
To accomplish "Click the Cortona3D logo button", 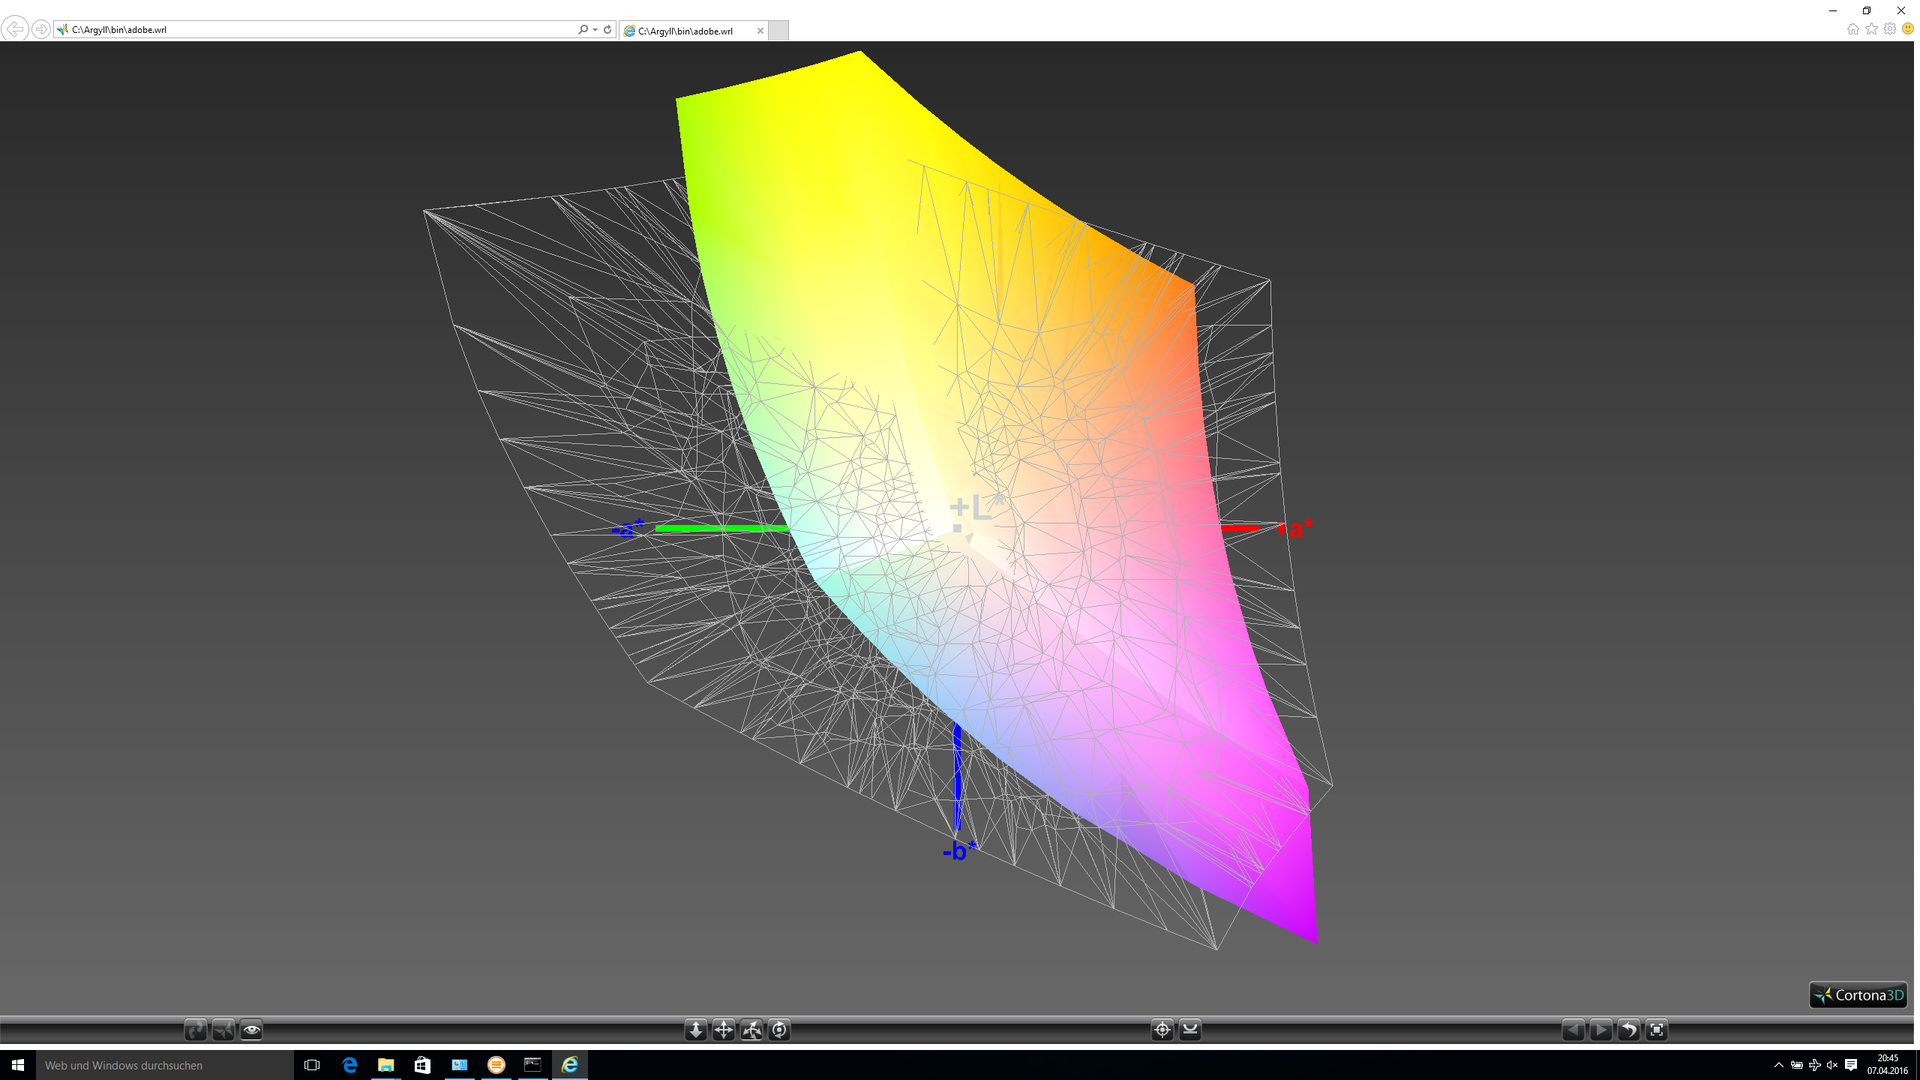I will [x=1858, y=995].
